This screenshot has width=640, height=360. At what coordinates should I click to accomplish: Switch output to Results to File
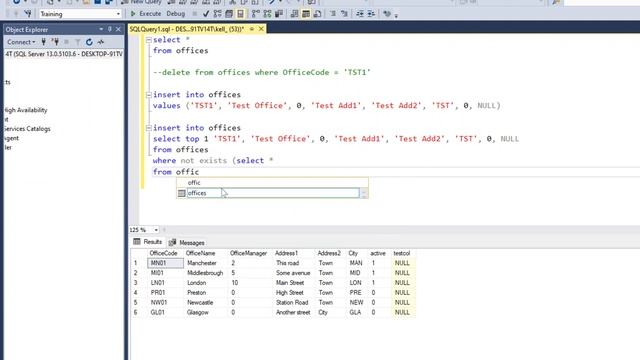click(x=317, y=14)
